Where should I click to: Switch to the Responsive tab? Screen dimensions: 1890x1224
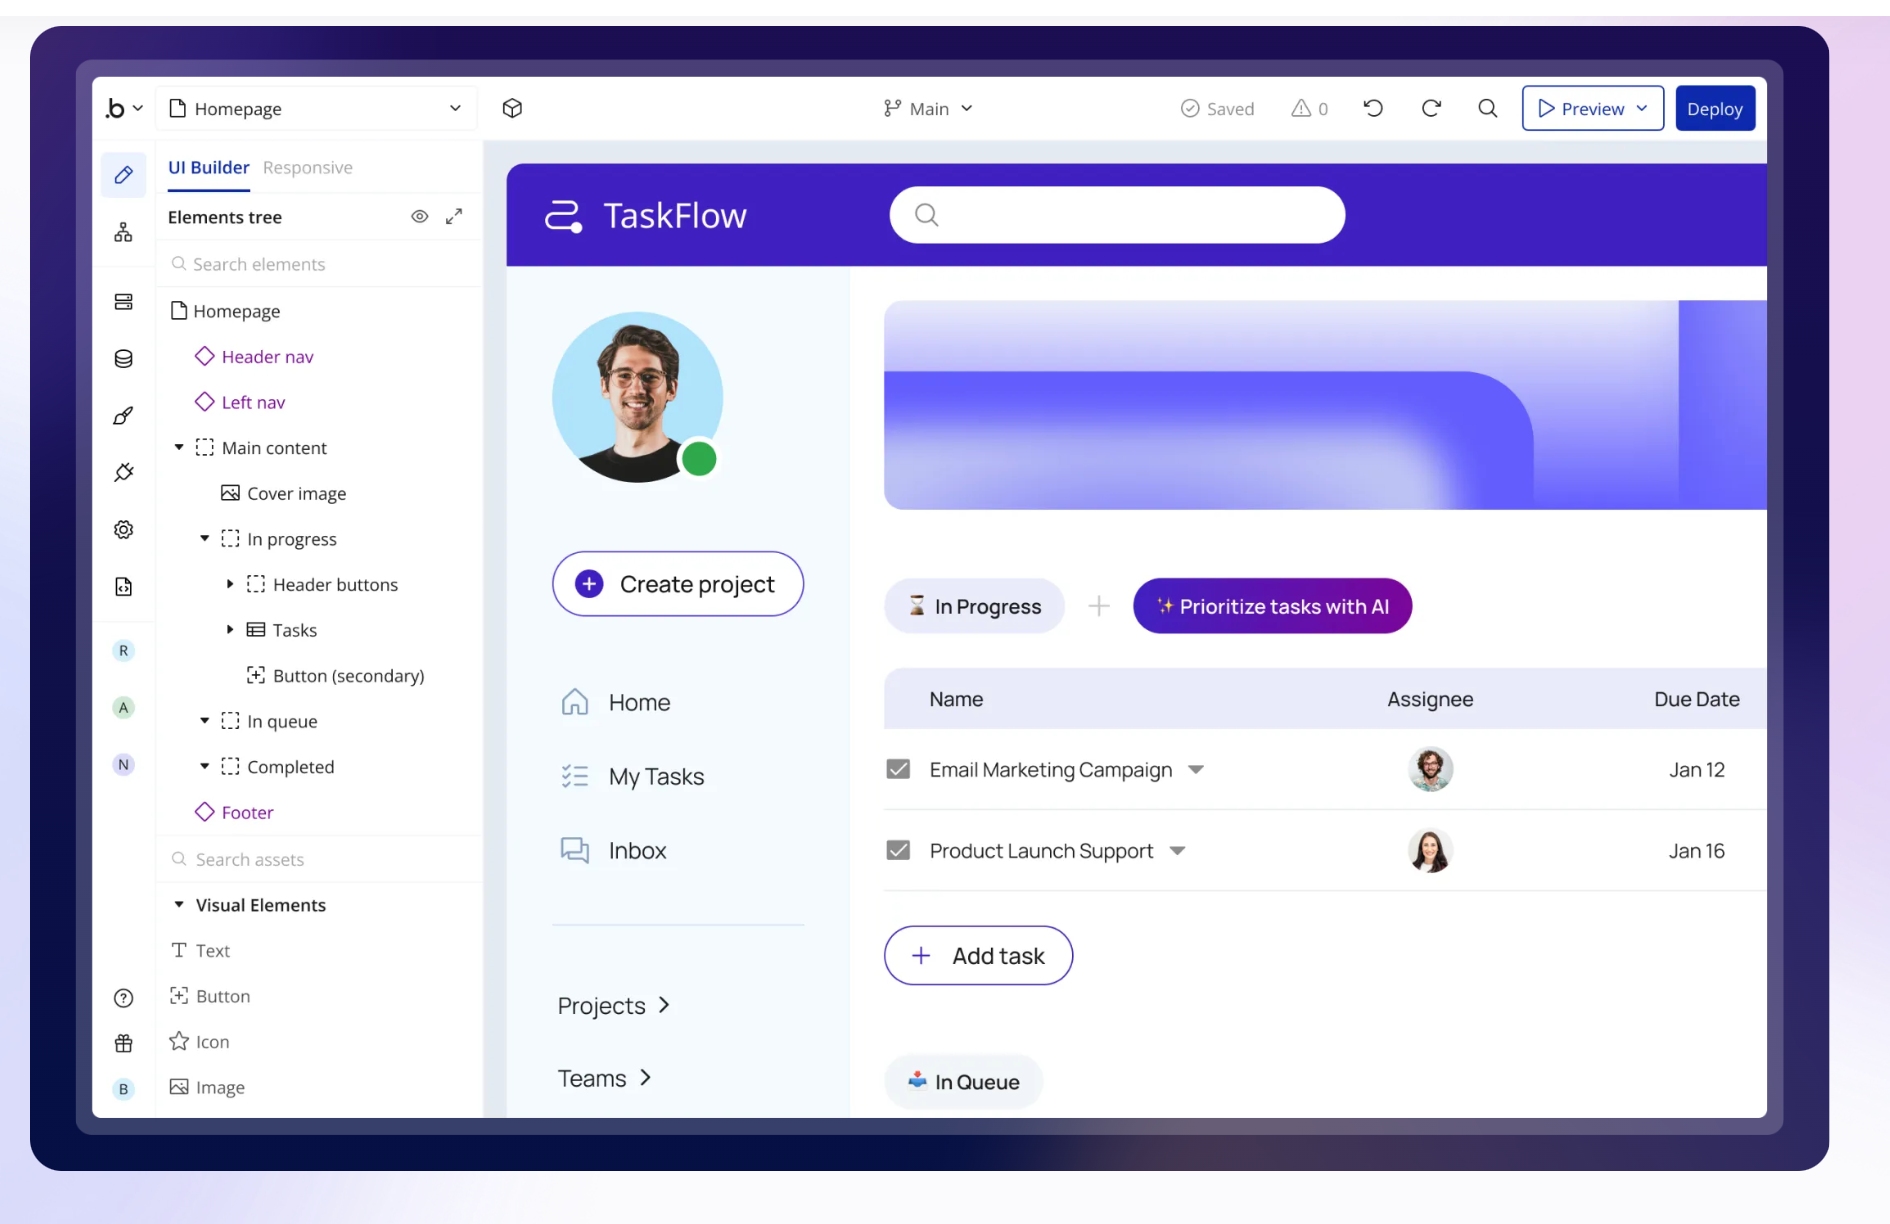click(x=307, y=167)
